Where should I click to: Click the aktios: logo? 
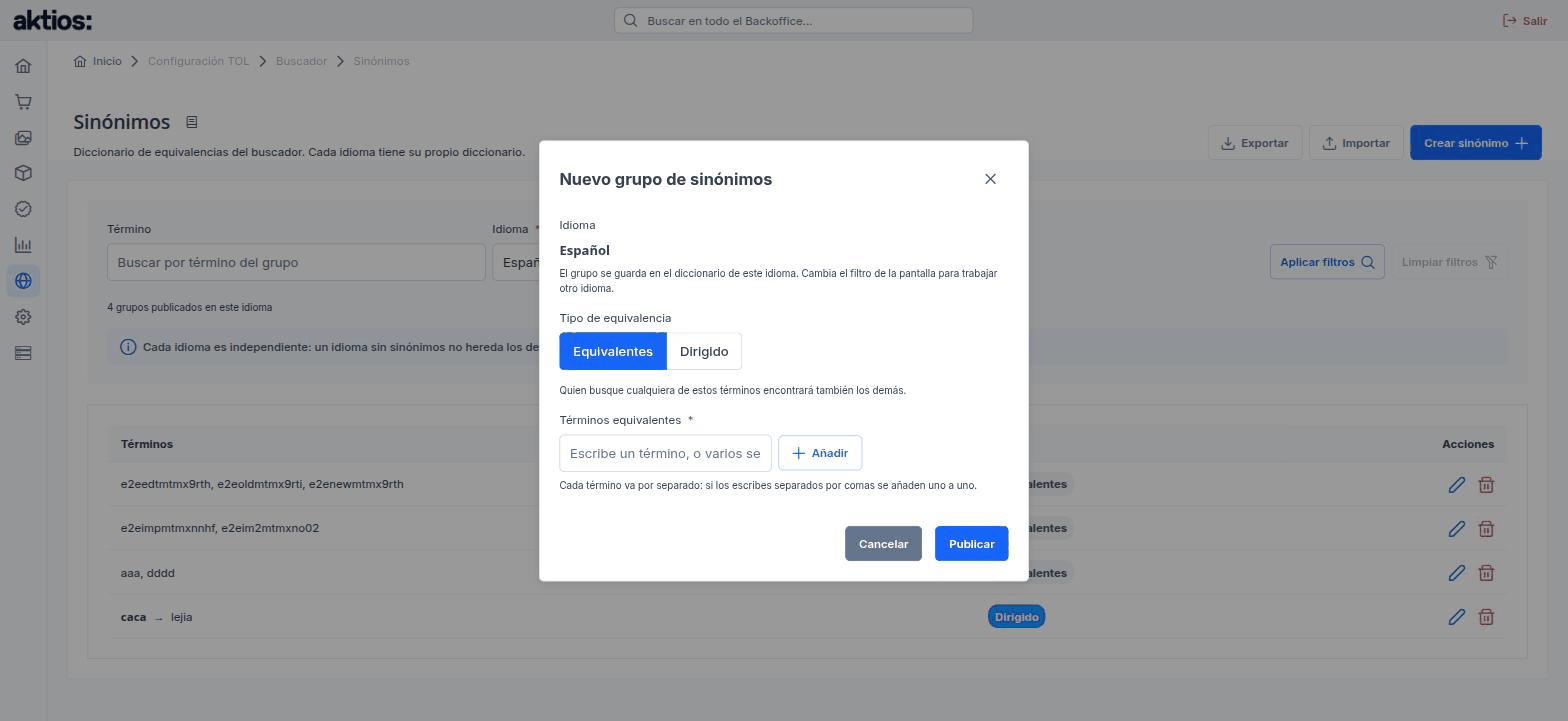point(52,20)
